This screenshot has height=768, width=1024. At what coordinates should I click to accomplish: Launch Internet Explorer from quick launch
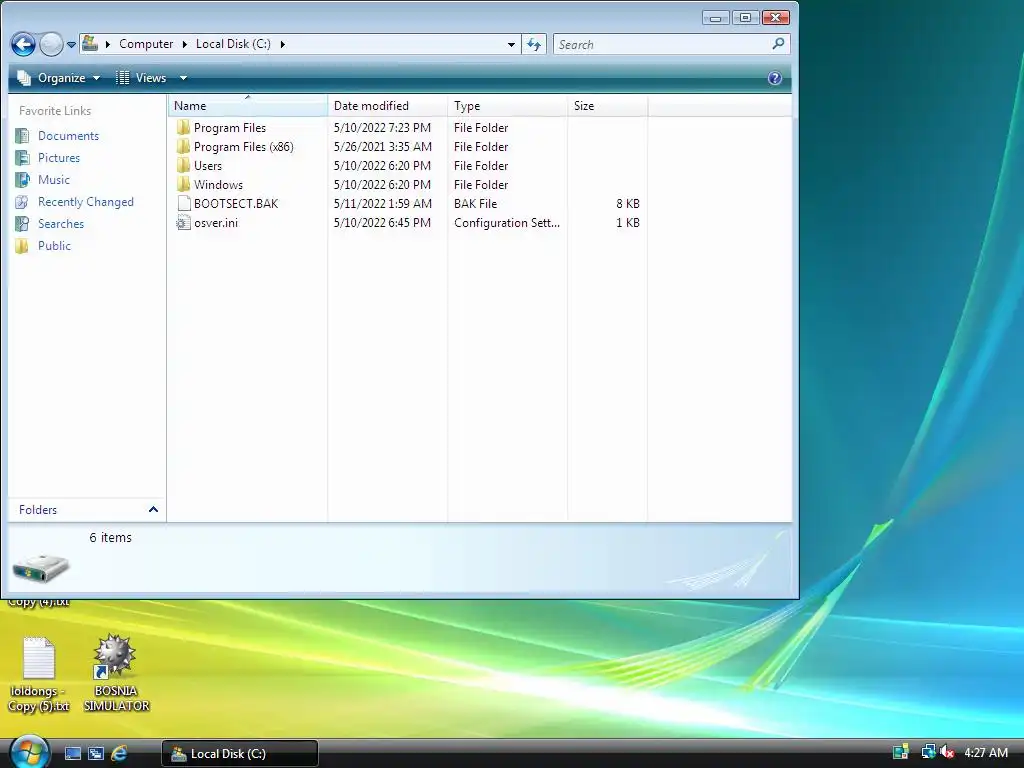(x=119, y=754)
